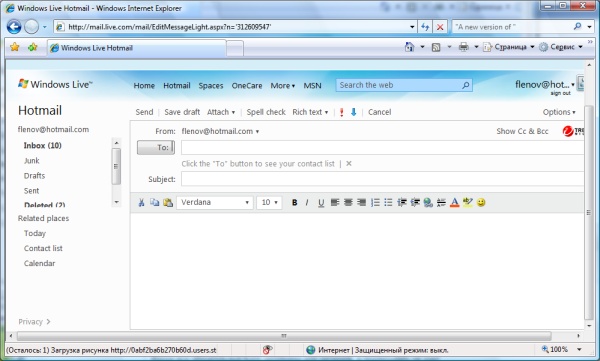Decrease indent of the text
This screenshot has height=361, width=600.
(x=402, y=202)
